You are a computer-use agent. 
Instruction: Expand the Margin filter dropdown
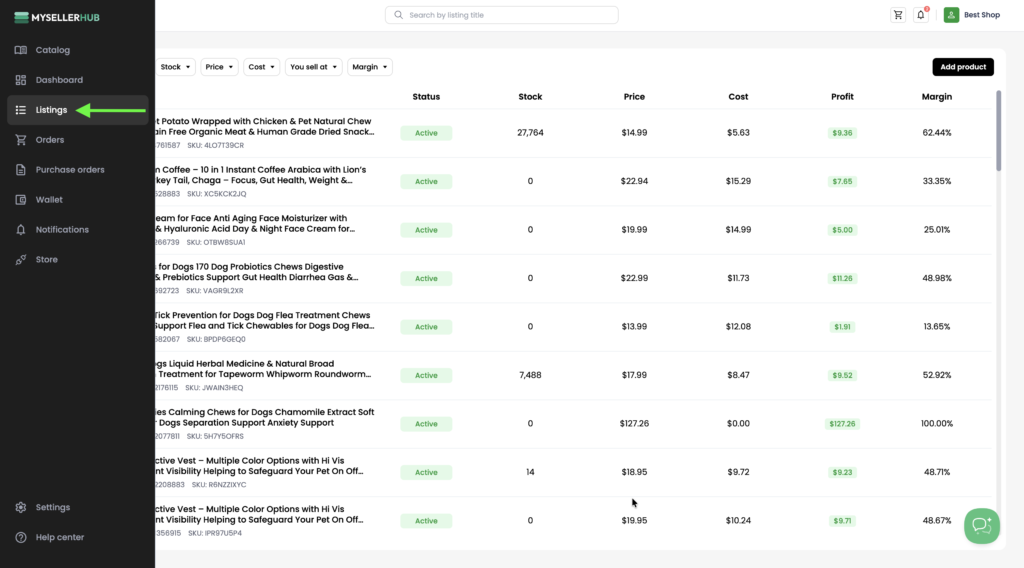(x=370, y=67)
